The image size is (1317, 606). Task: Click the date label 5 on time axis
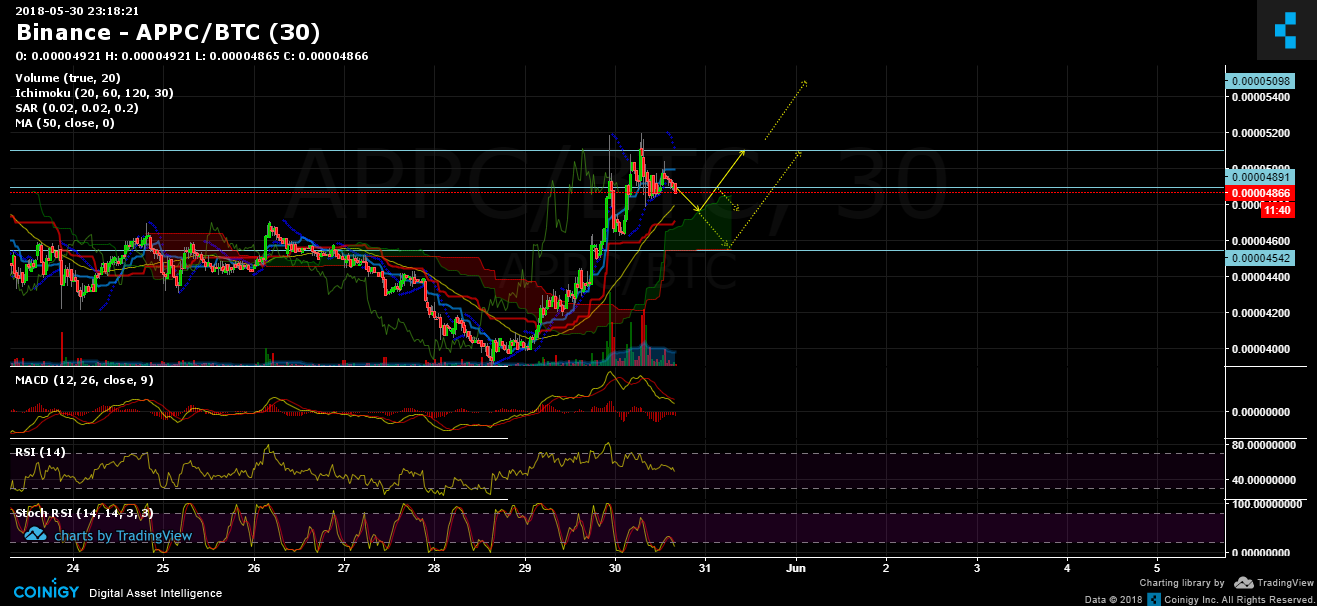tap(1157, 567)
